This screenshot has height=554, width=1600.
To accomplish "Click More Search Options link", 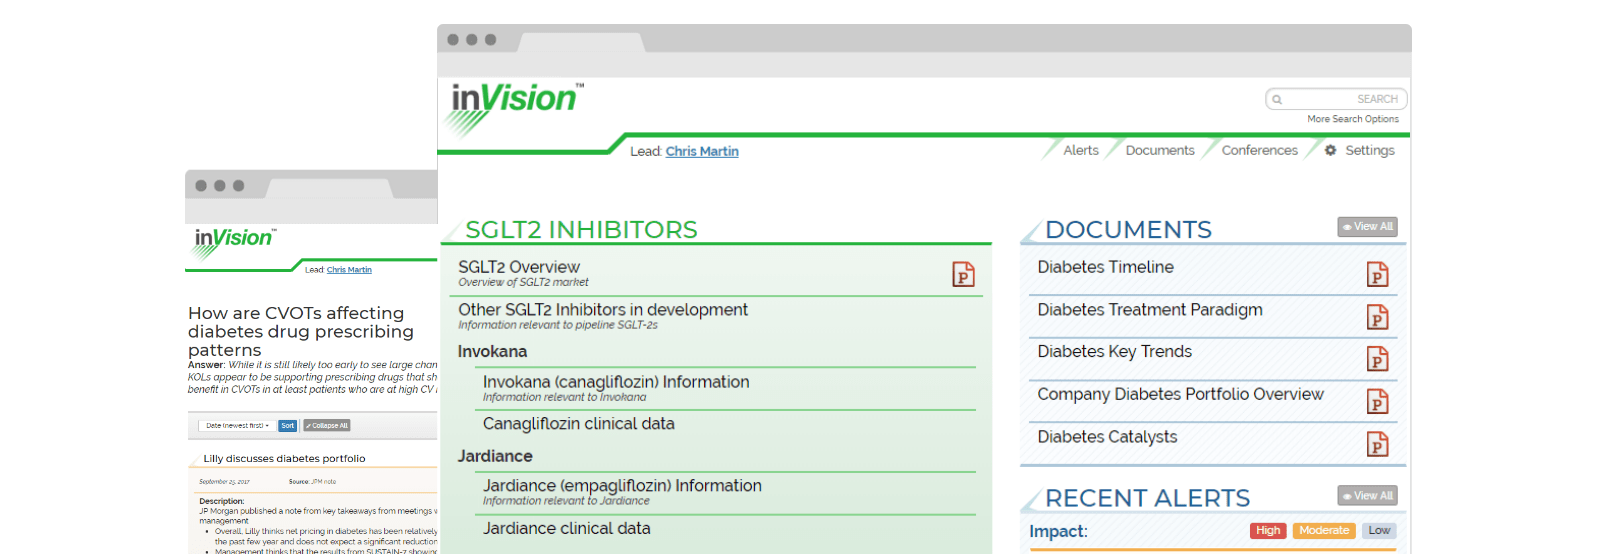I will click(1352, 119).
